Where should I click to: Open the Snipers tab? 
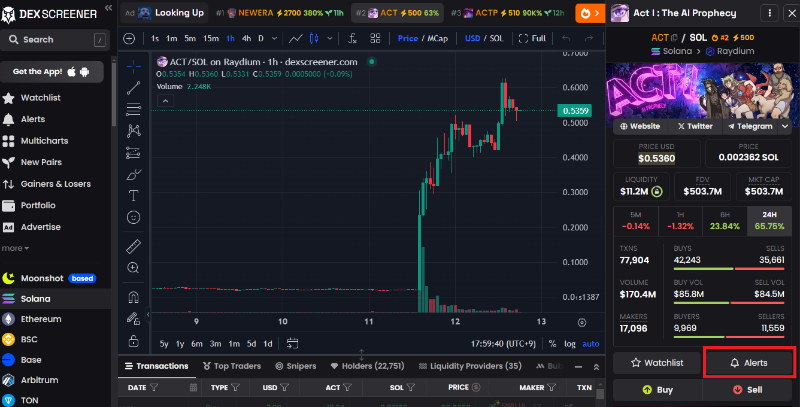pyautogui.click(x=295, y=366)
